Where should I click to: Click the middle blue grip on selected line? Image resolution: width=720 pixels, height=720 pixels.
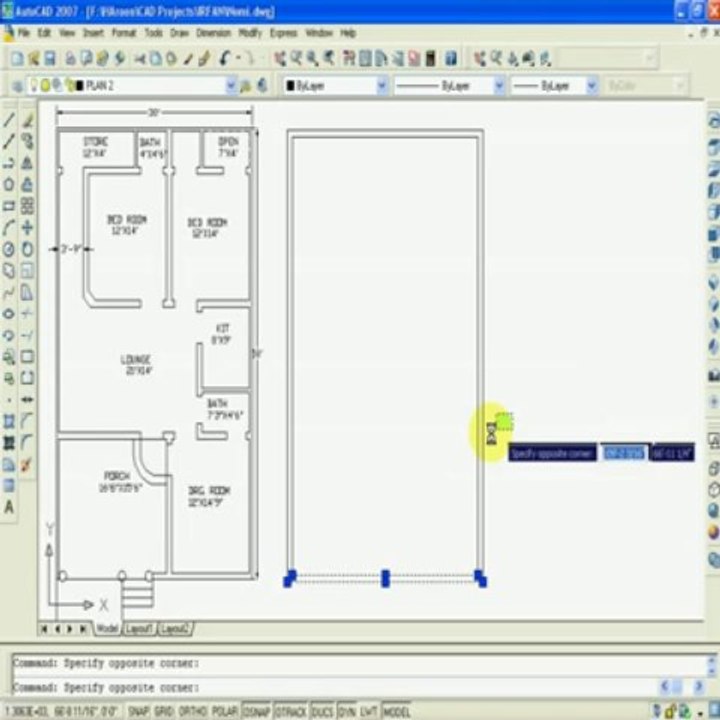coord(385,579)
